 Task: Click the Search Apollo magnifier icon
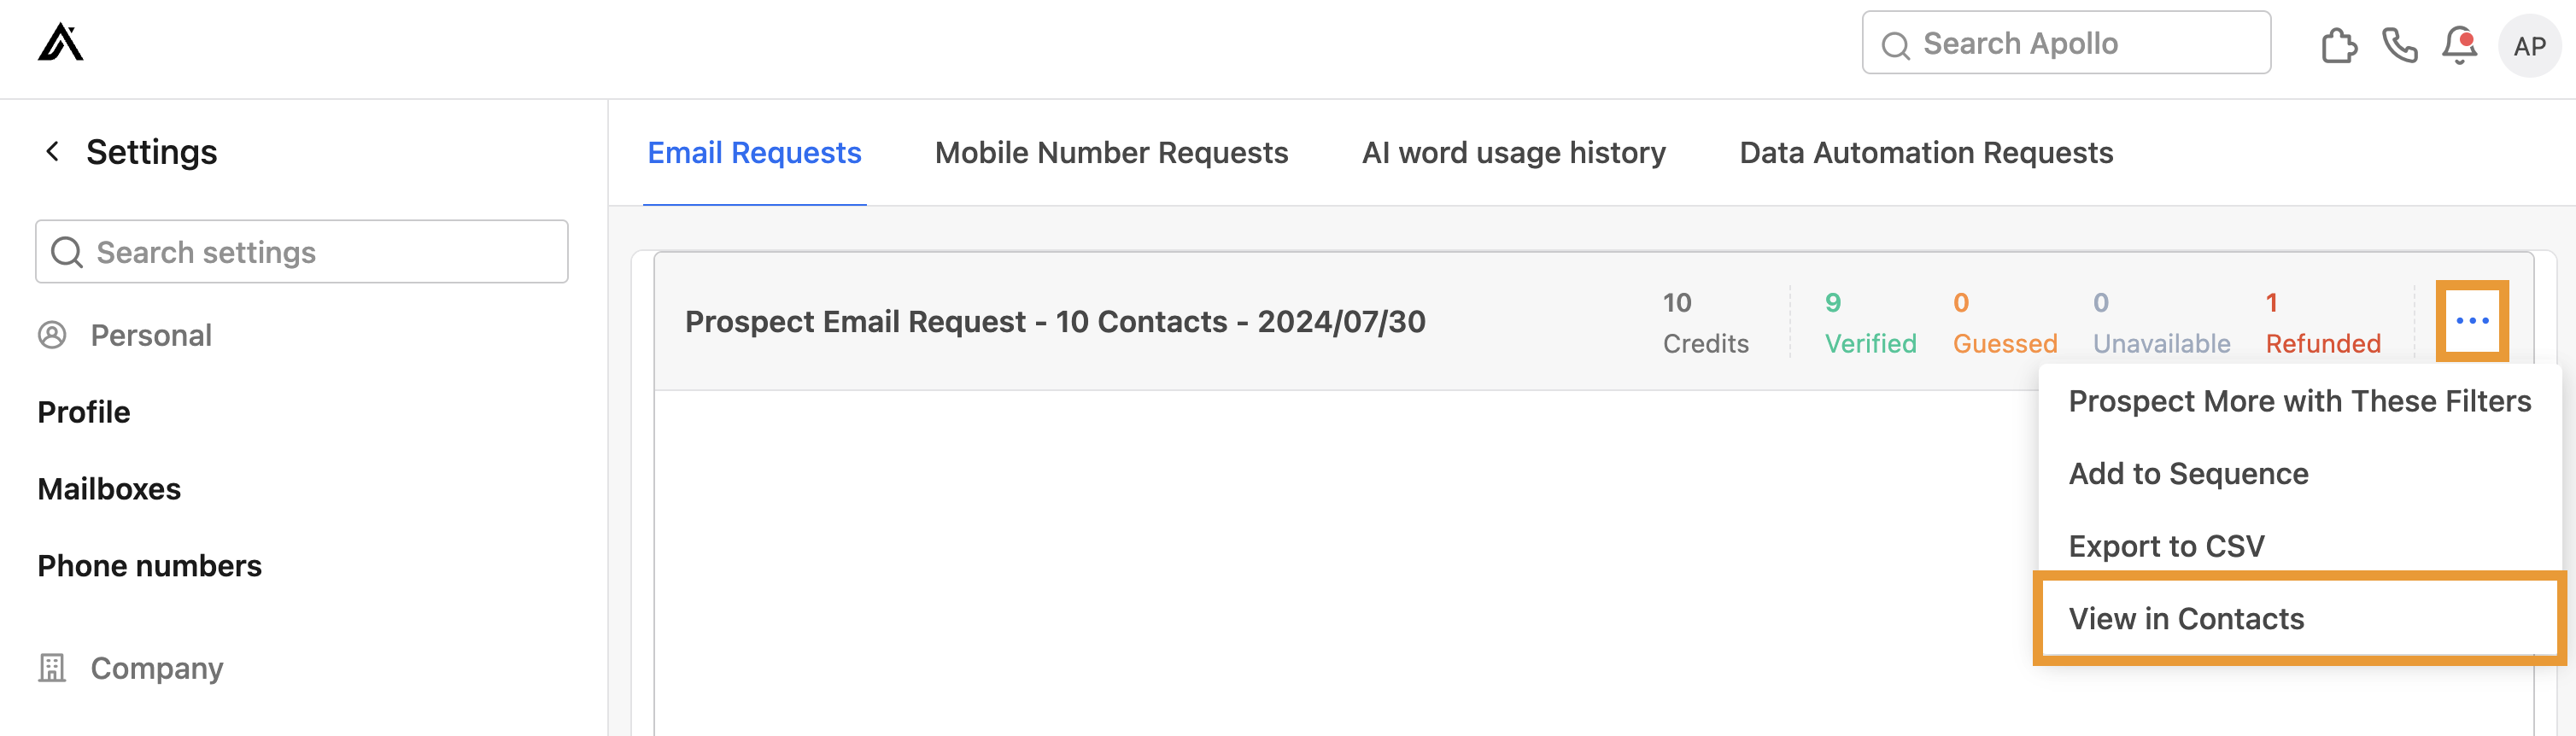[x=1895, y=45]
